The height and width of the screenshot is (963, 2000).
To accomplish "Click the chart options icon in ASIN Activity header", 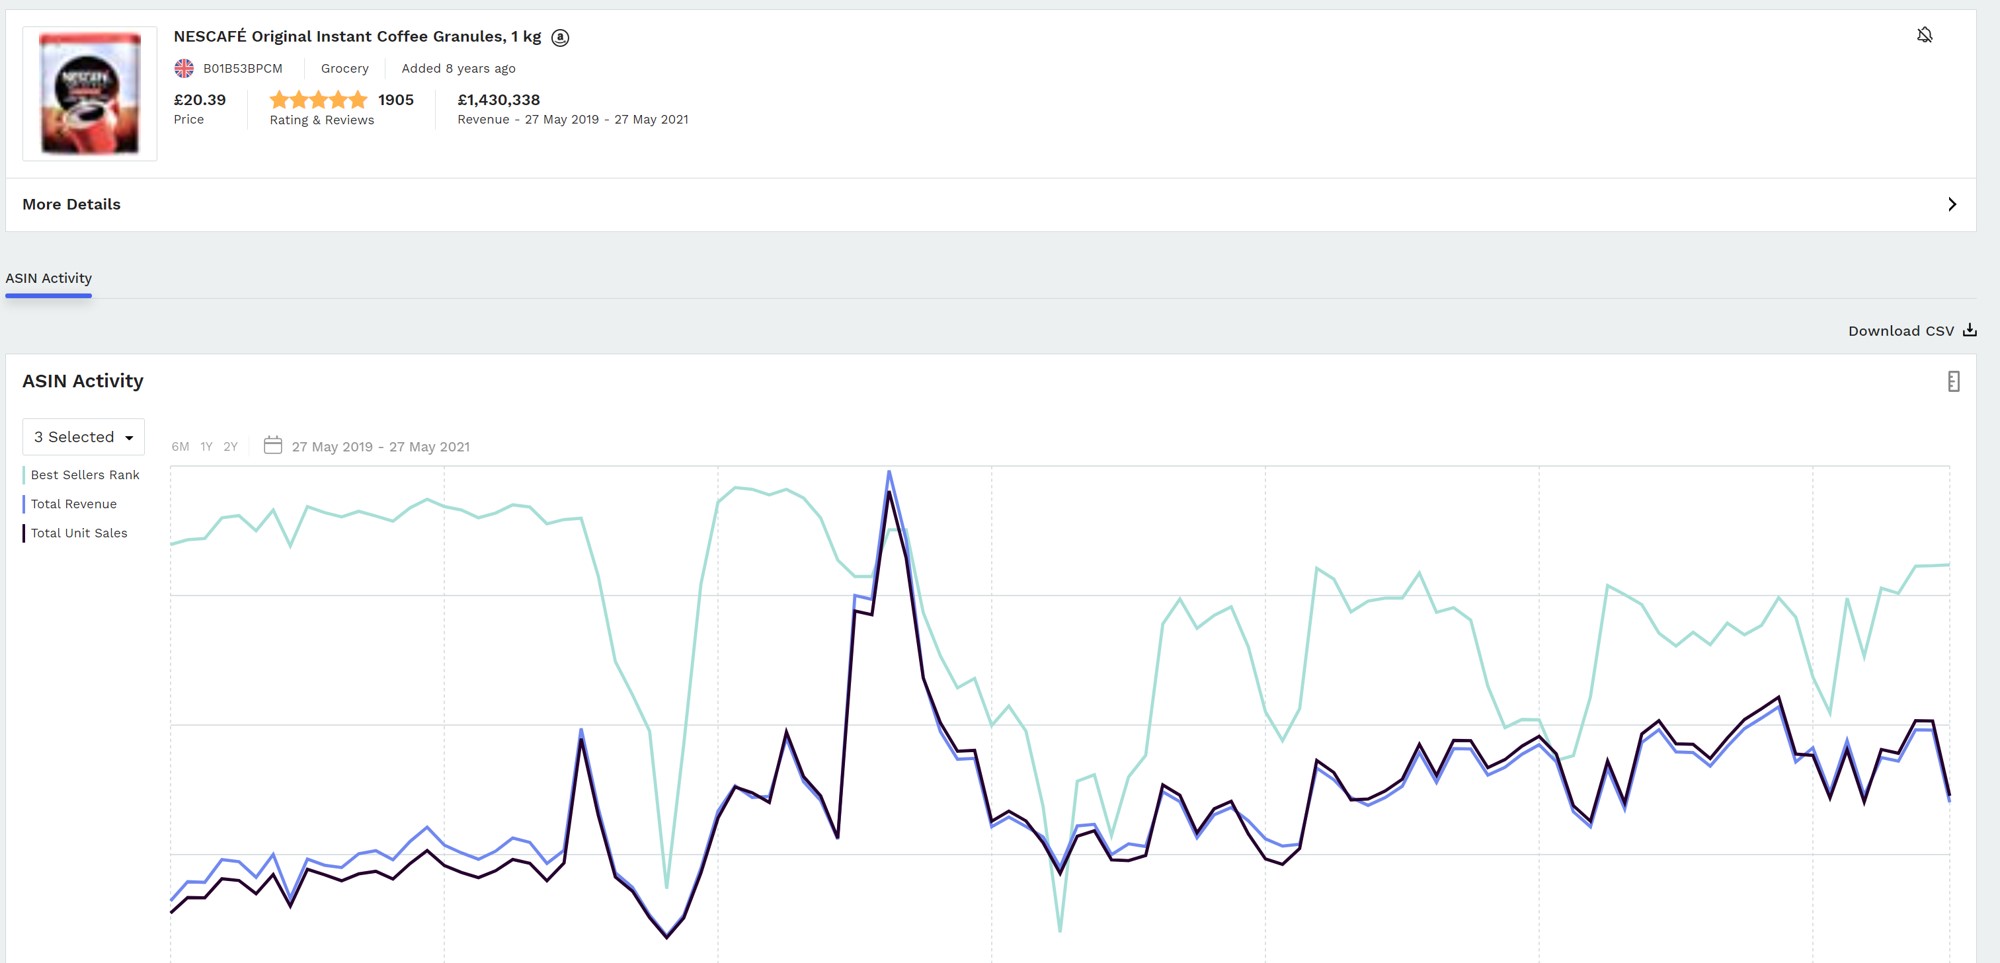I will (x=1953, y=381).
